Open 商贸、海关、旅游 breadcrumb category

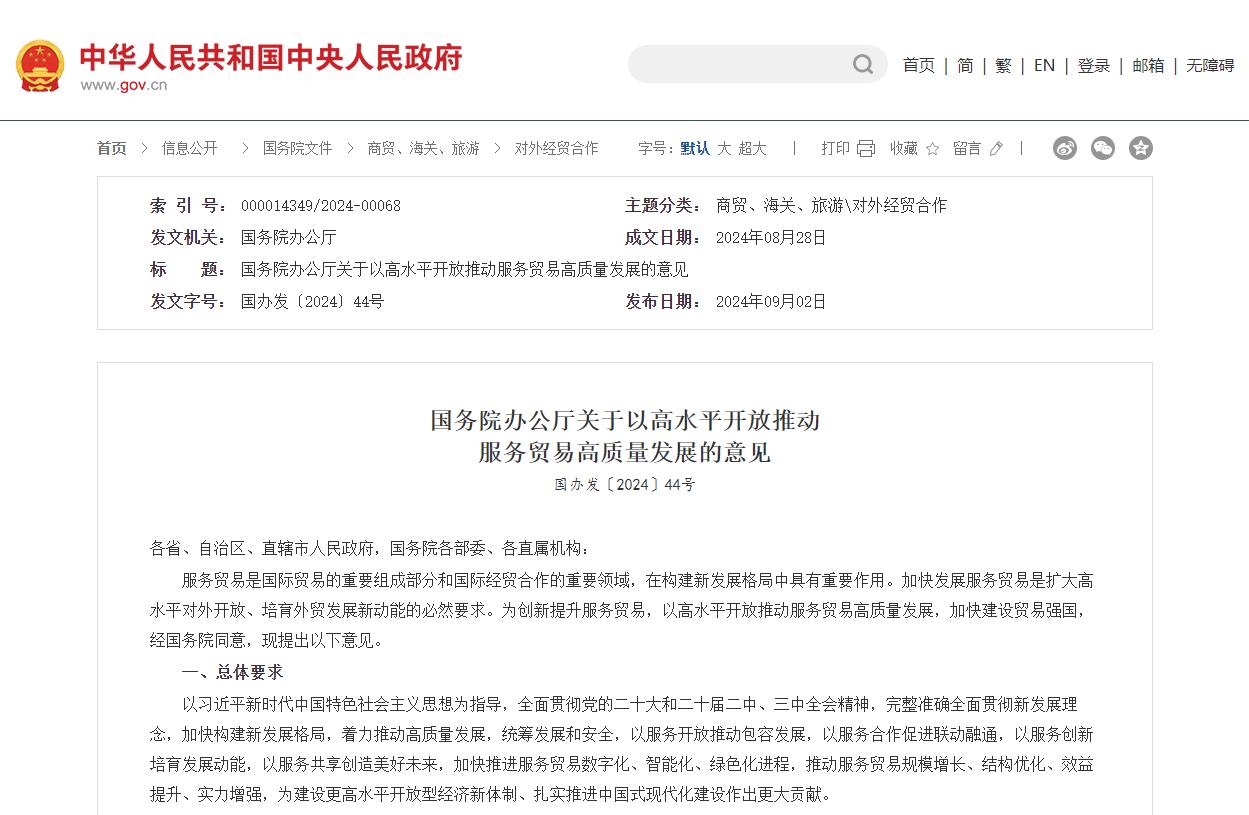pyautogui.click(x=423, y=148)
